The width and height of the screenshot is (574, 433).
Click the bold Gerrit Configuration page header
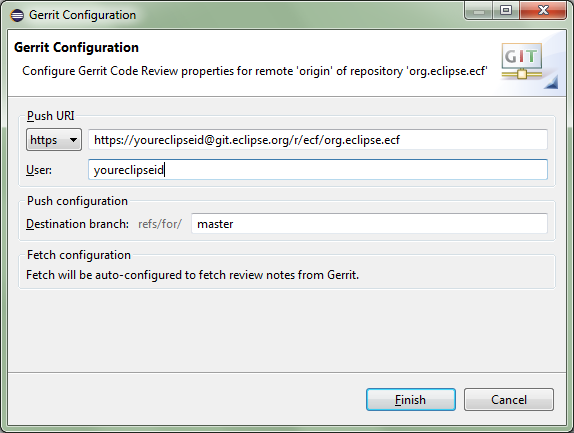[x=76, y=48]
